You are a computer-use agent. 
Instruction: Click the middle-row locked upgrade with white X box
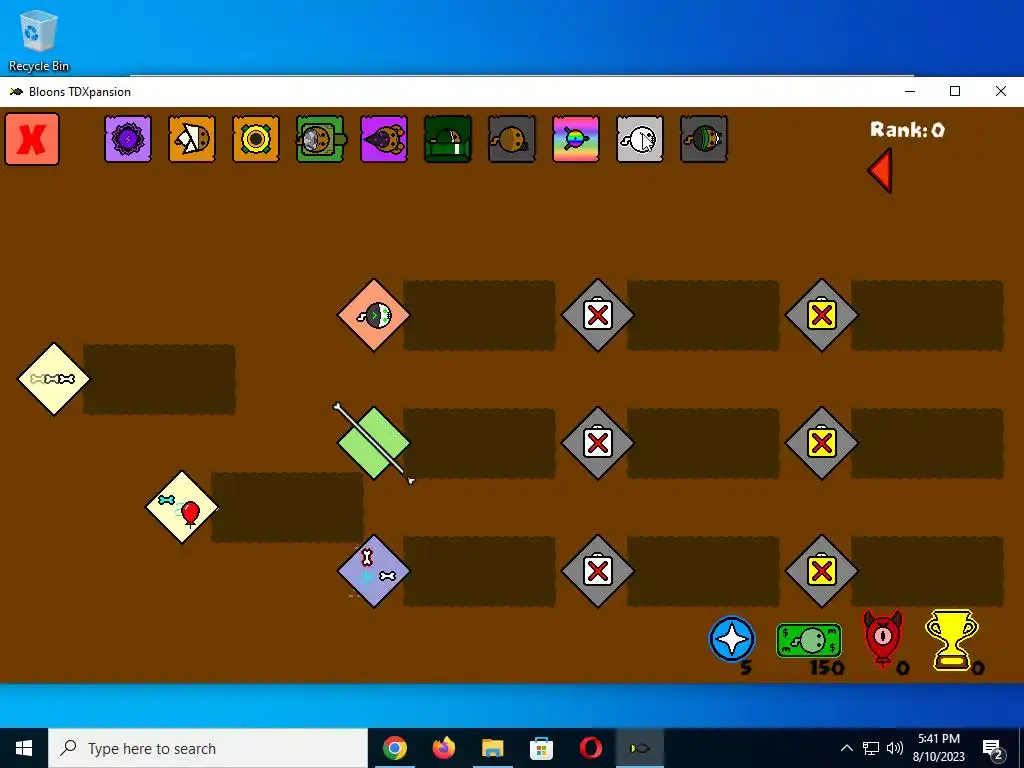point(598,443)
